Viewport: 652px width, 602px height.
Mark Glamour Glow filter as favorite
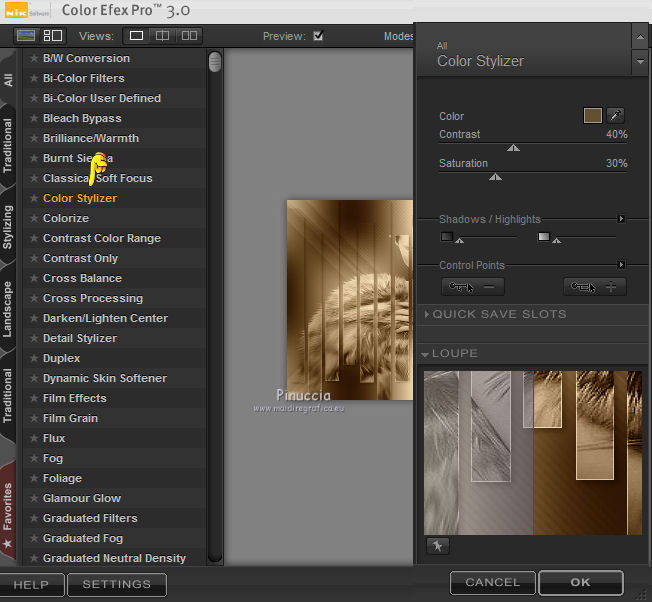pyautogui.click(x=34, y=499)
